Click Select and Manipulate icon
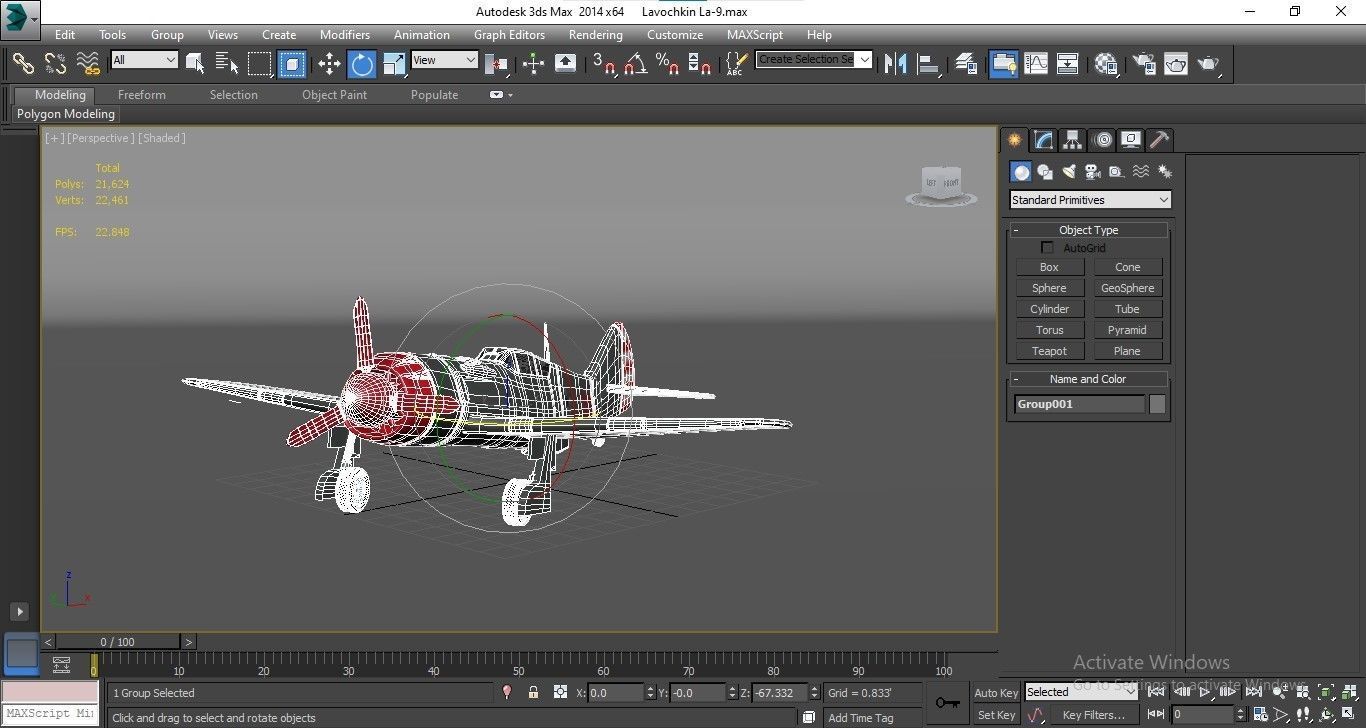1366x728 pixels. tap(533, 64)
